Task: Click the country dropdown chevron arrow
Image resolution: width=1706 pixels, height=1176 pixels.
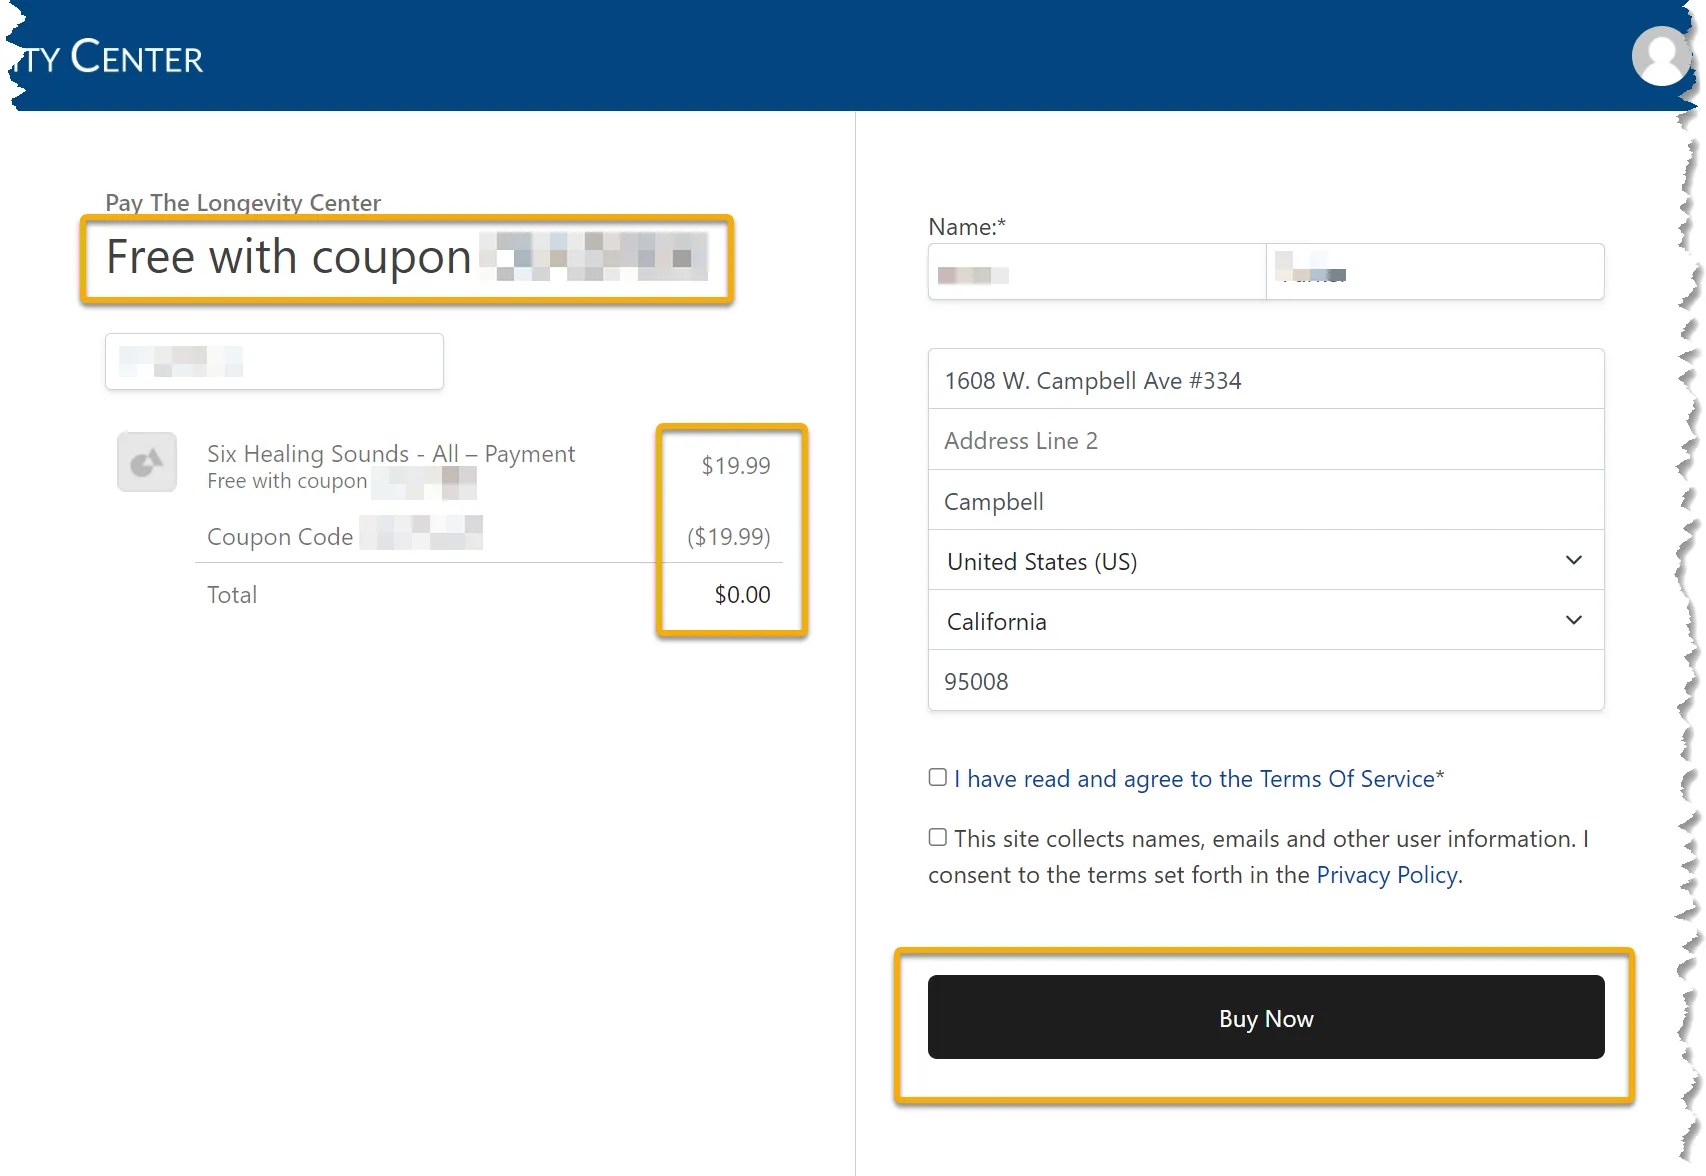Action: point(1572,560)
